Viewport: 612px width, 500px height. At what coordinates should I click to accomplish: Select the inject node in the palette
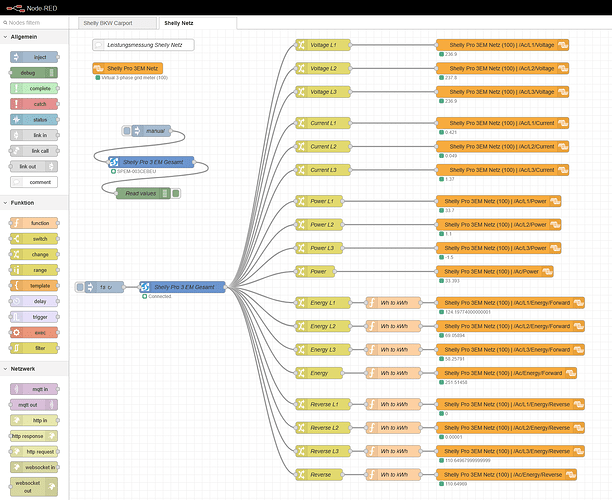click(x=34, y=57)
